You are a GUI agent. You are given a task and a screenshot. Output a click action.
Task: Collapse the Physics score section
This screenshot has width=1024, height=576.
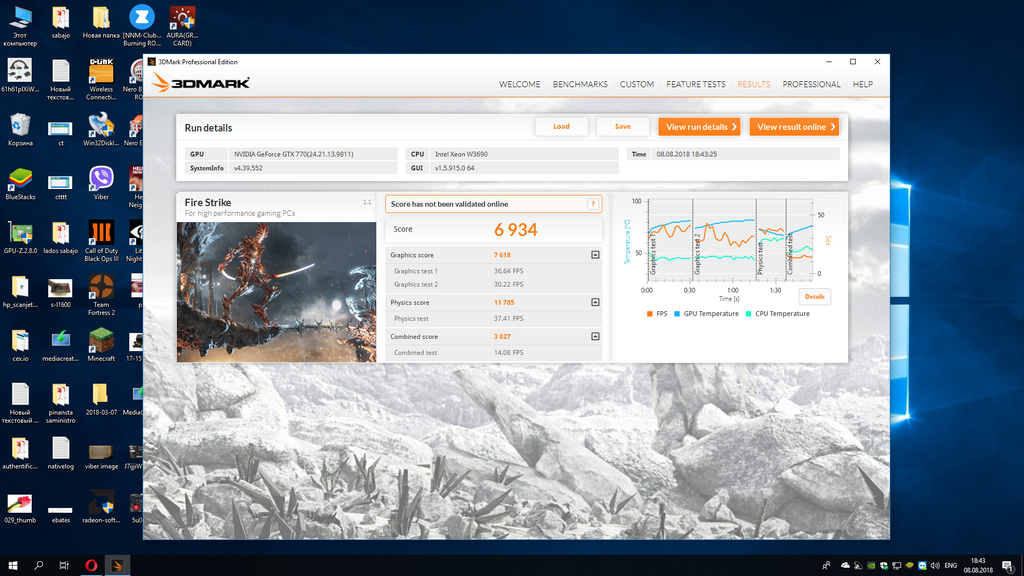(x=595, y=302)
